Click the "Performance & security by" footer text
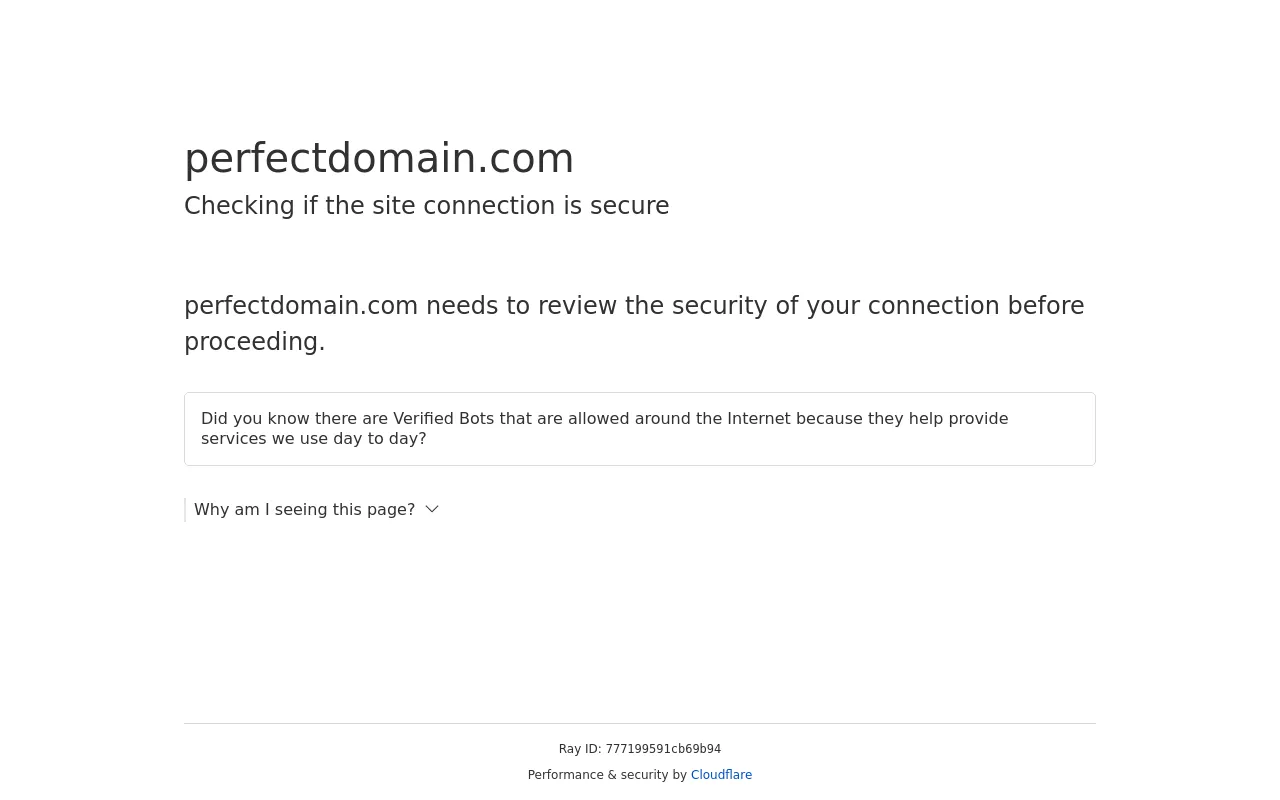 (607, 775)
